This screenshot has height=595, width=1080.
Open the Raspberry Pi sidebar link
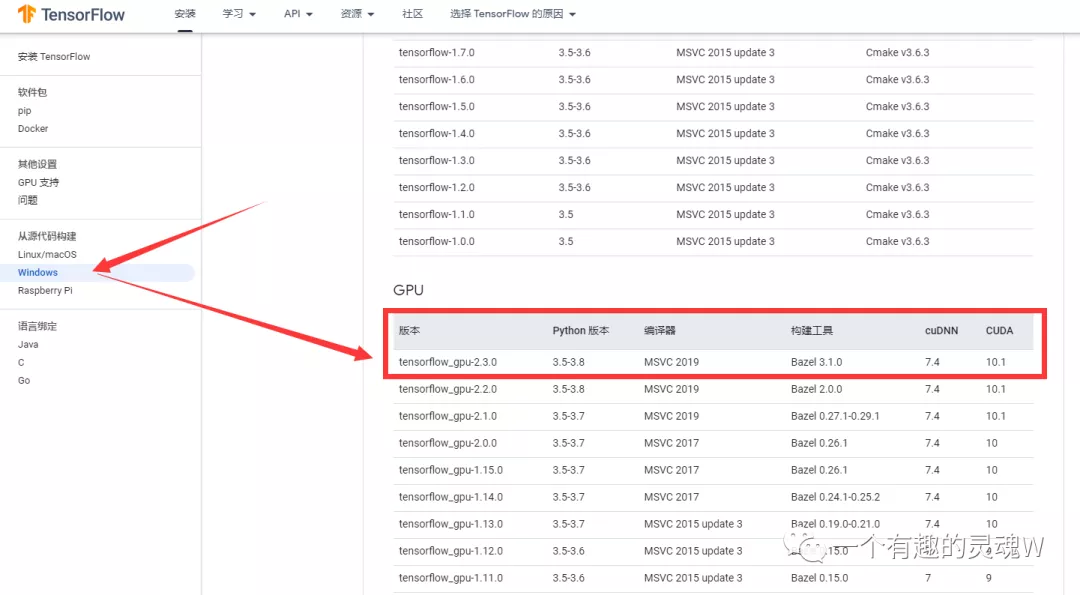tap(45, 291)
